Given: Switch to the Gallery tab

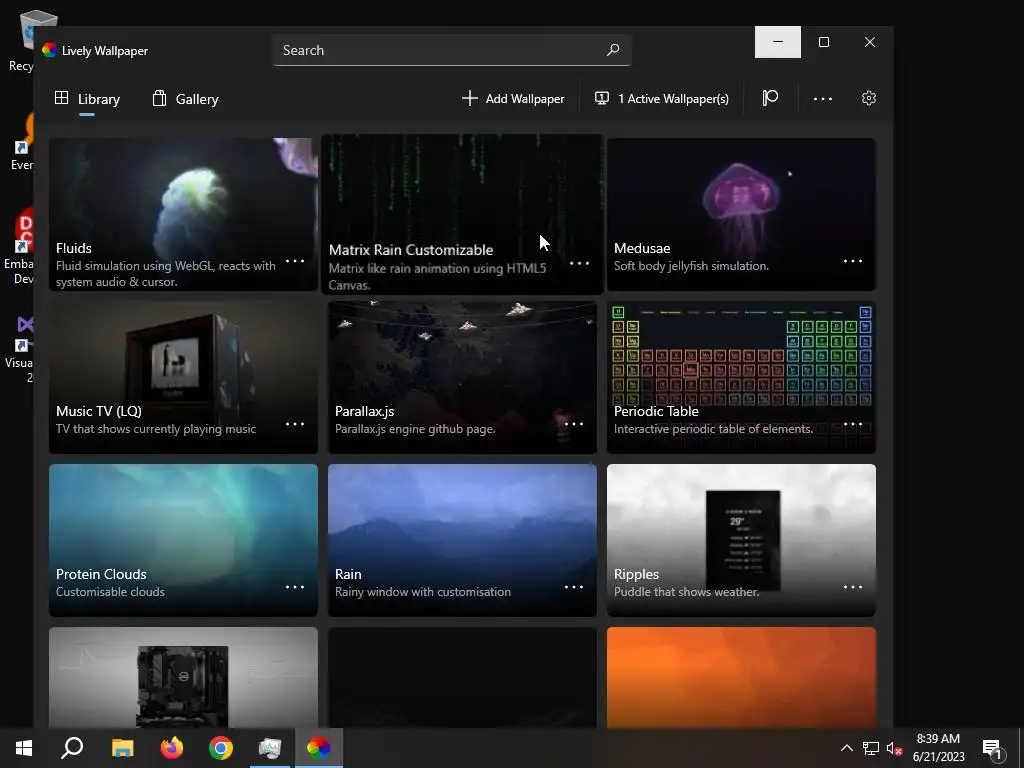Looking at the screenshot, I should (186, 99).
